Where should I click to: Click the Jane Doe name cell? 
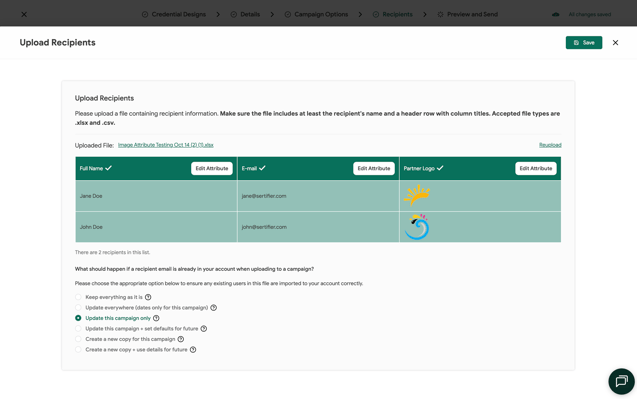tap(156, 195)
